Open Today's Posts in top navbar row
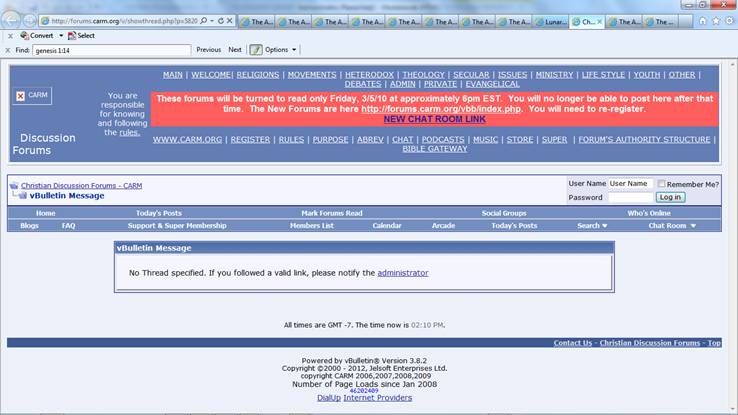 pyautogui.click(x=158, y=213)
